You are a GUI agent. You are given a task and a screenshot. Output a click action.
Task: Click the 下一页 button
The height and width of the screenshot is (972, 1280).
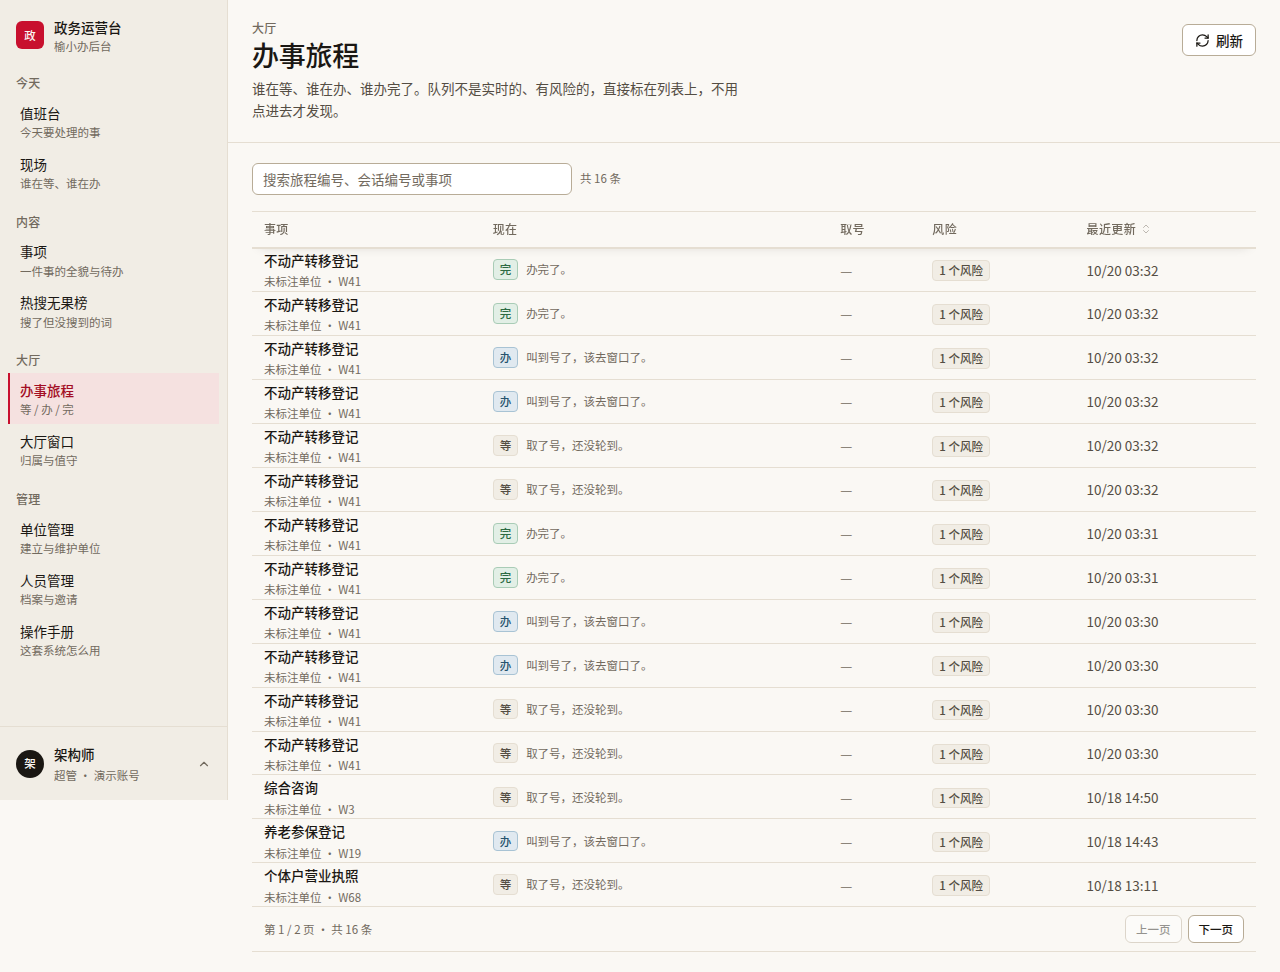pyautogui.click(x=1216, y=929)
